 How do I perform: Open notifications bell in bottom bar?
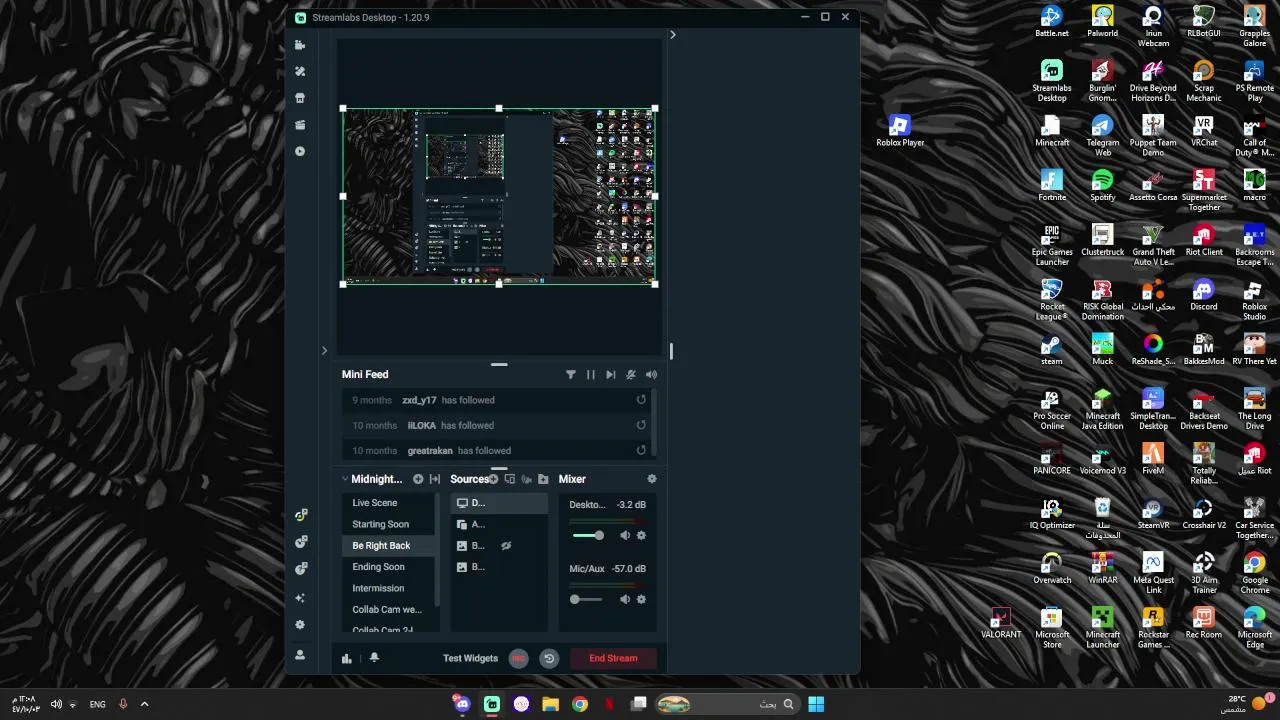click(x=374, y=658)
